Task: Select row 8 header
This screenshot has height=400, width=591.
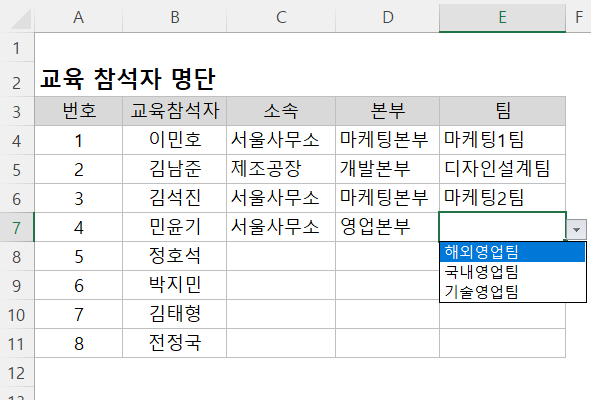Action: [x=17, y=257]
